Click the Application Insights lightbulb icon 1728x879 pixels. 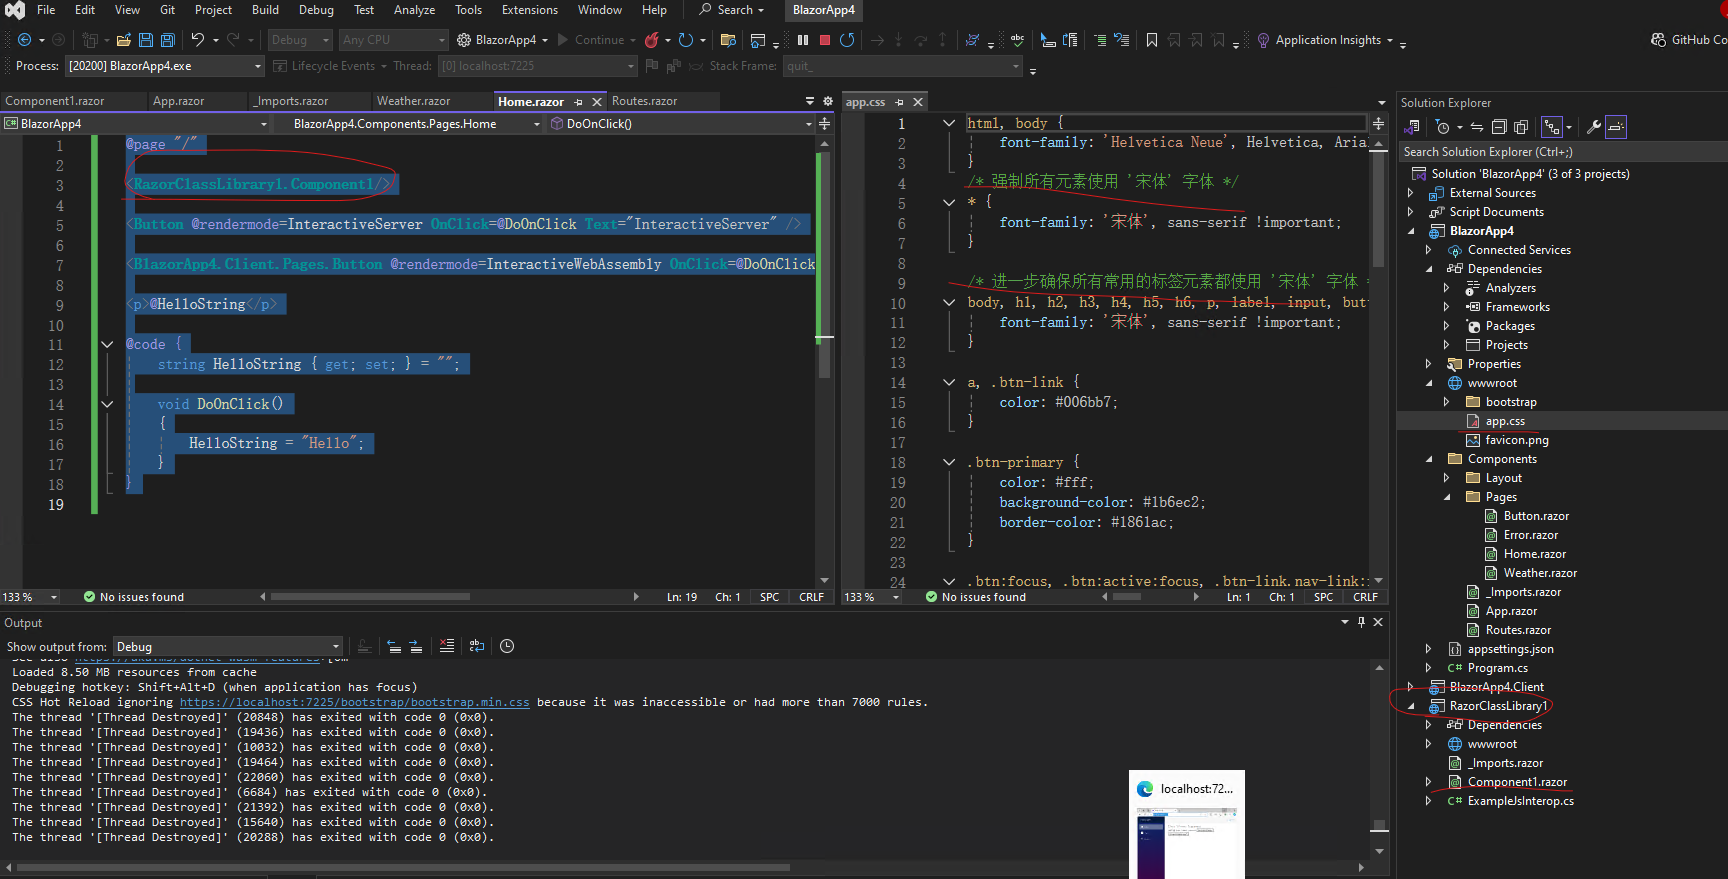point(1264,40)
